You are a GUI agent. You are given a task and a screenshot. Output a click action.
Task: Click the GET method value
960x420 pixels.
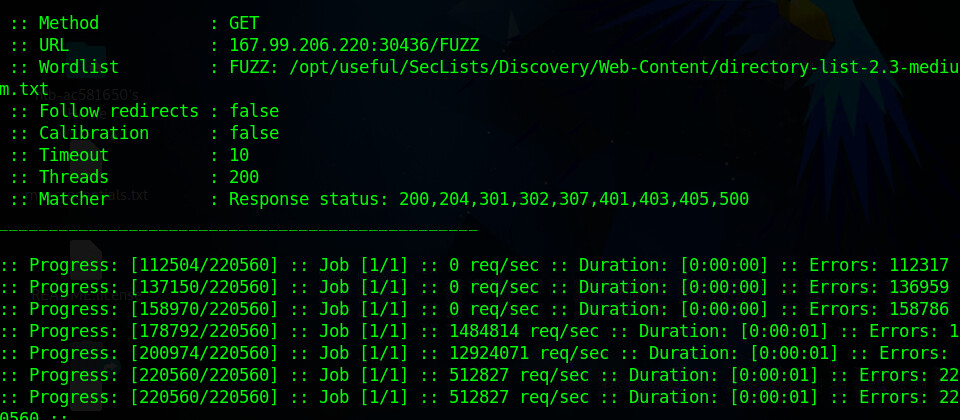coord(244,21)
